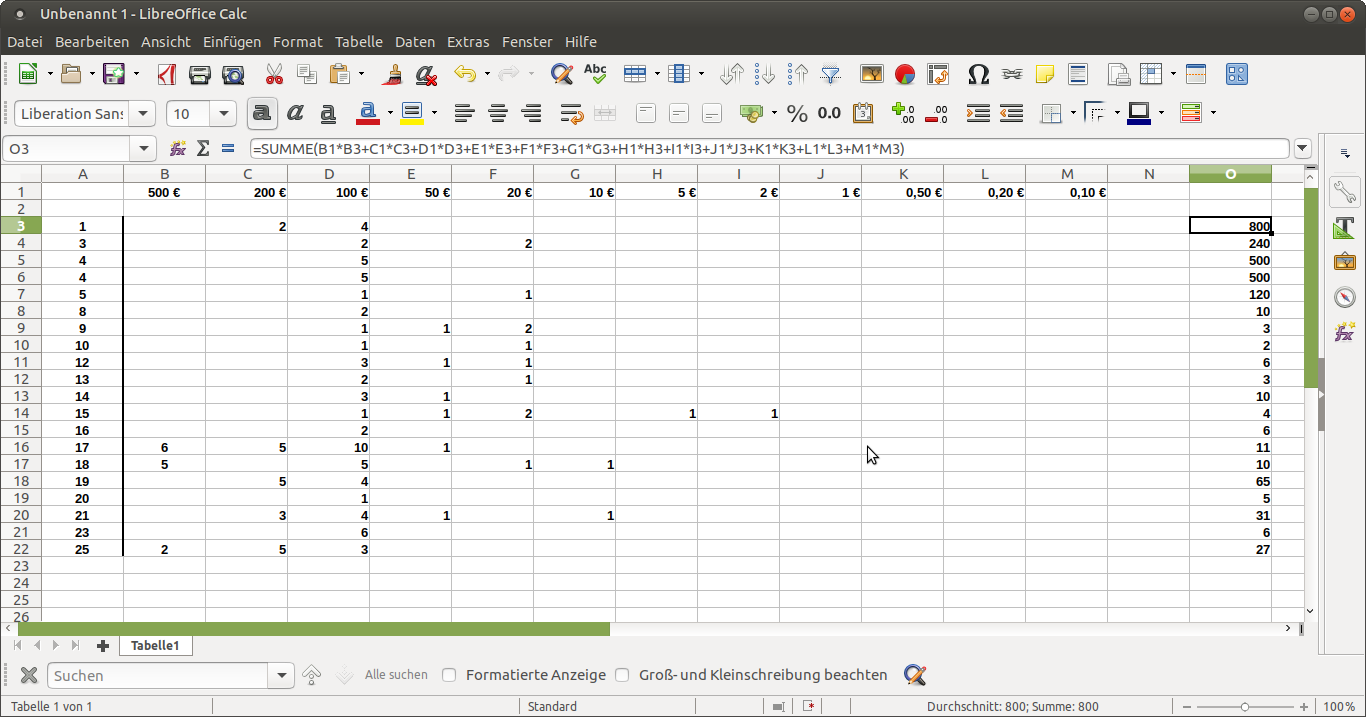Format as date using calendar icon
The height and width of the screenshot is (717, 1366).
pyautogui.click(x=862, y=113)
